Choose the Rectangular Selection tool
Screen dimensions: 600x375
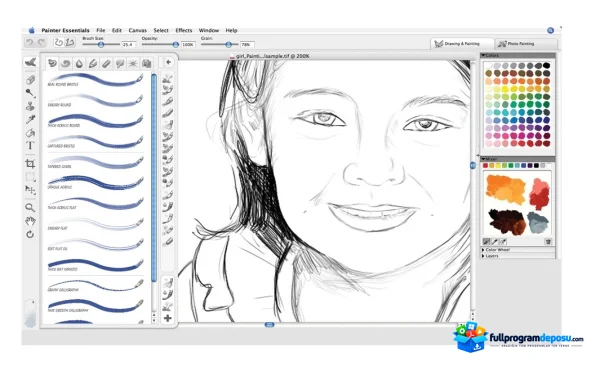click(30, 177)
